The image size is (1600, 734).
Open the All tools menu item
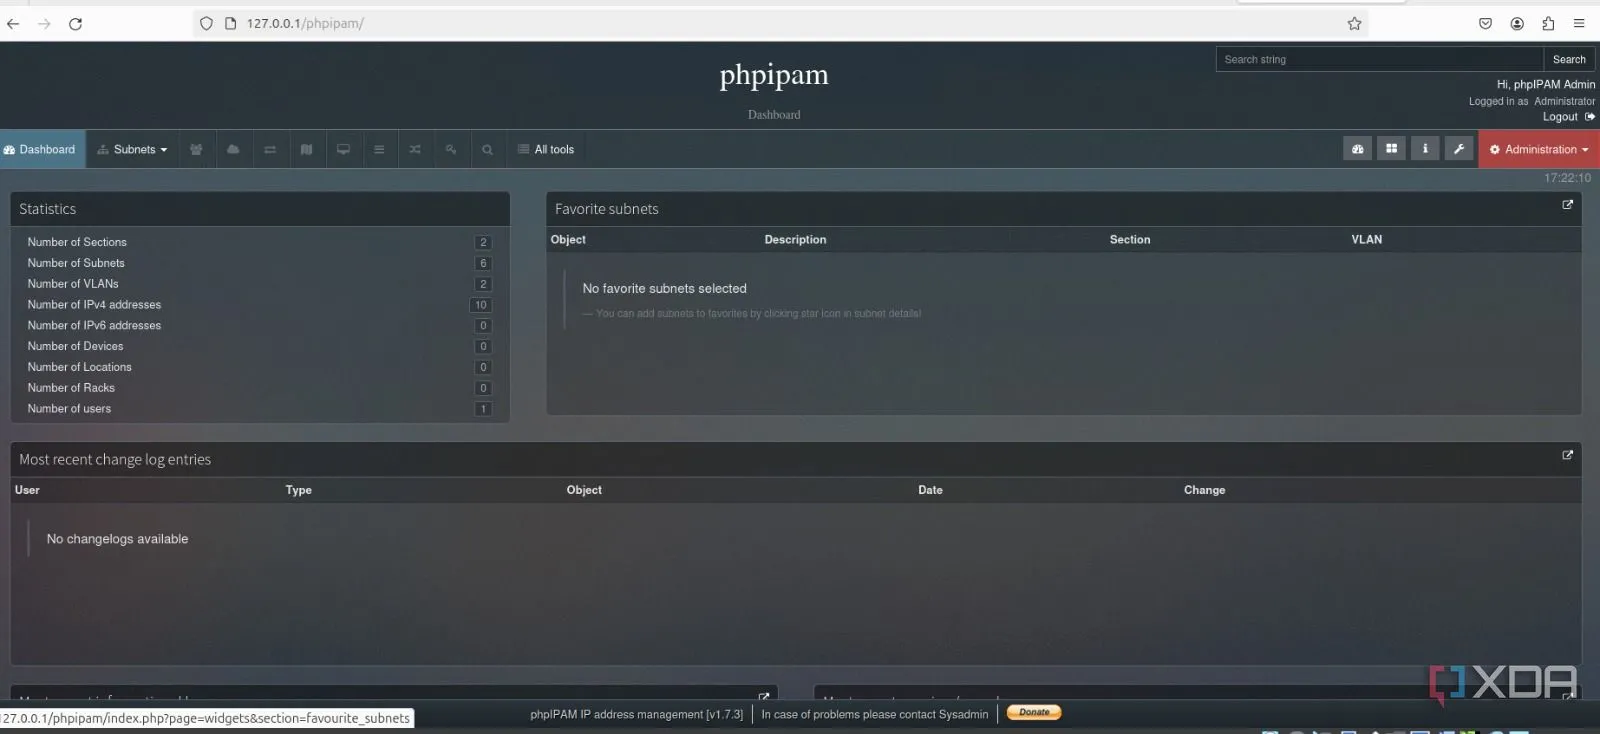(x=546, y=150)
